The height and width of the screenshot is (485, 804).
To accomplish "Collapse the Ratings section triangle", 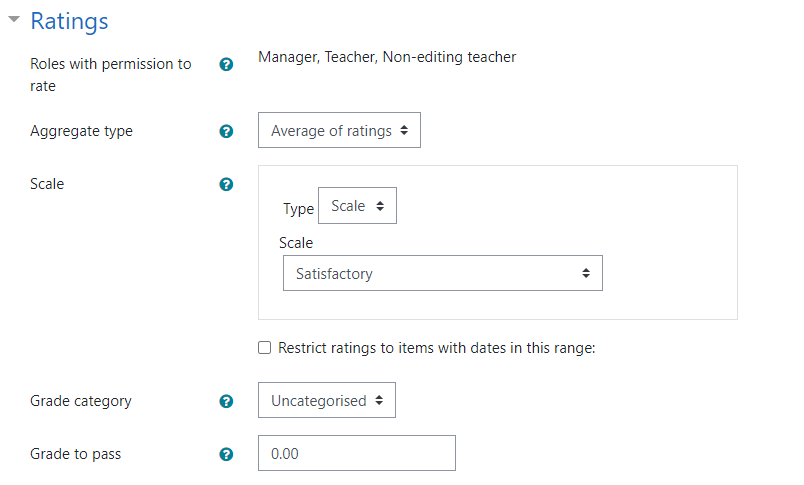I will click(x=14, y=19).
